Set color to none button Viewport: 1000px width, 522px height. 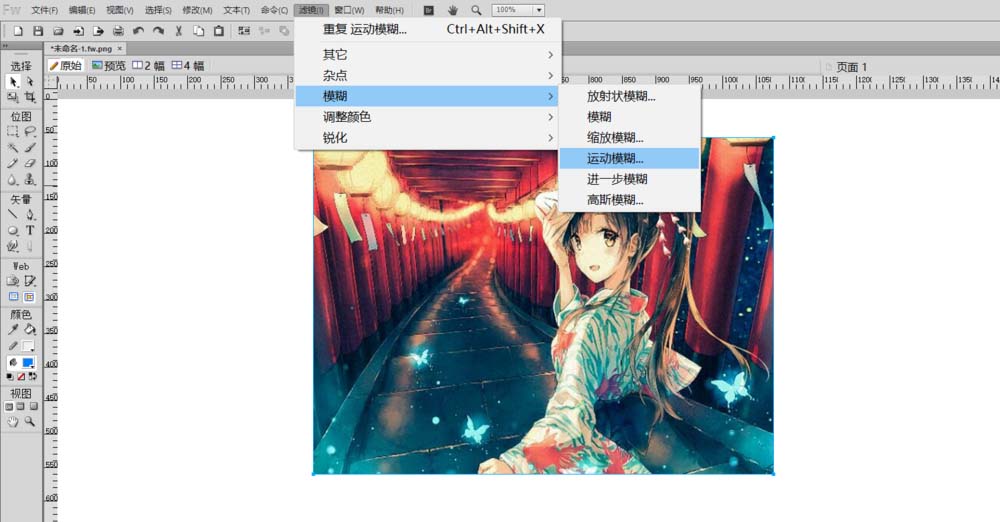pyautogui.click(x=21, y=377)
